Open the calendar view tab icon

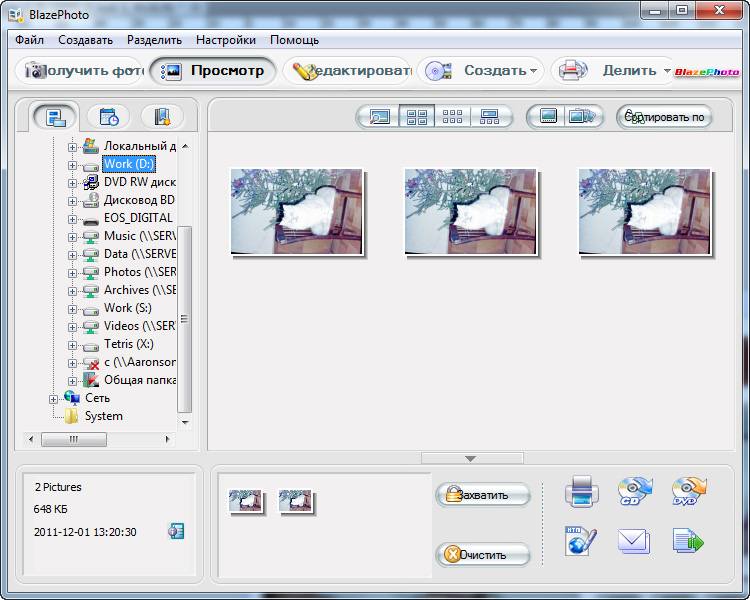pyautogui.click(x=108, y=117)
